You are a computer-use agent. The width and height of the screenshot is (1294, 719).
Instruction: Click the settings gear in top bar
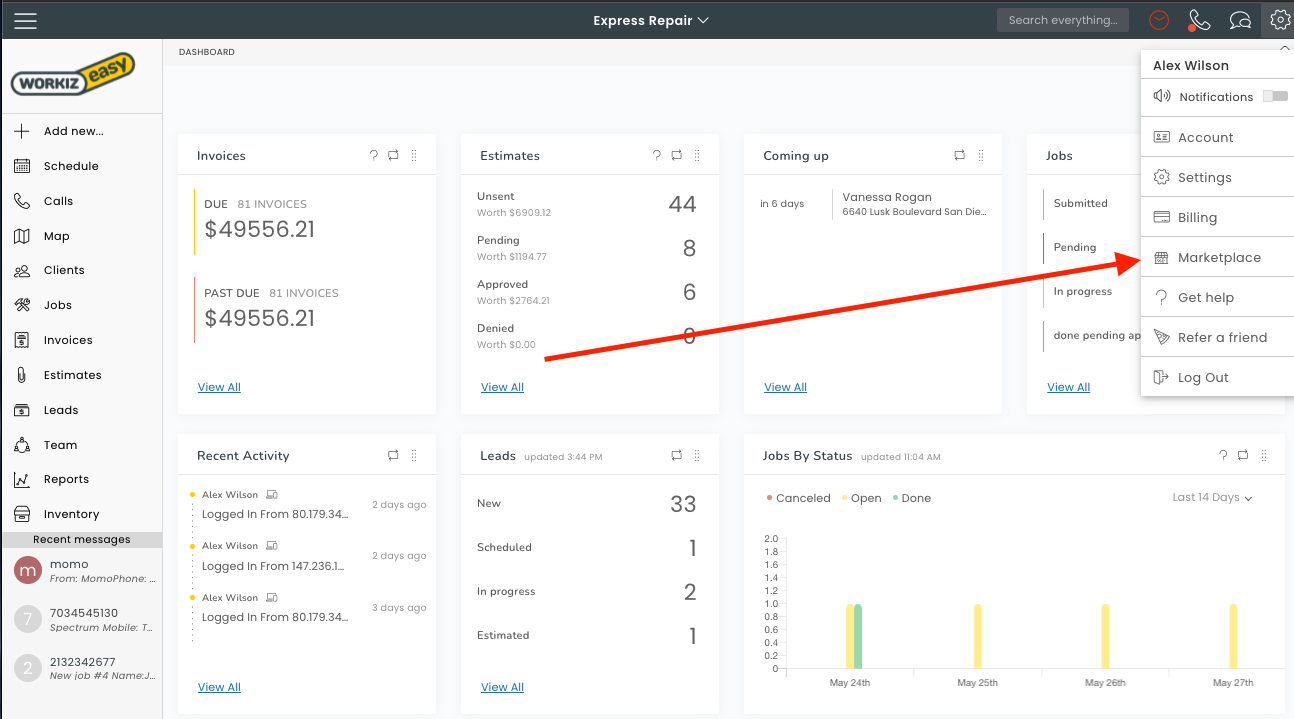1278,20
